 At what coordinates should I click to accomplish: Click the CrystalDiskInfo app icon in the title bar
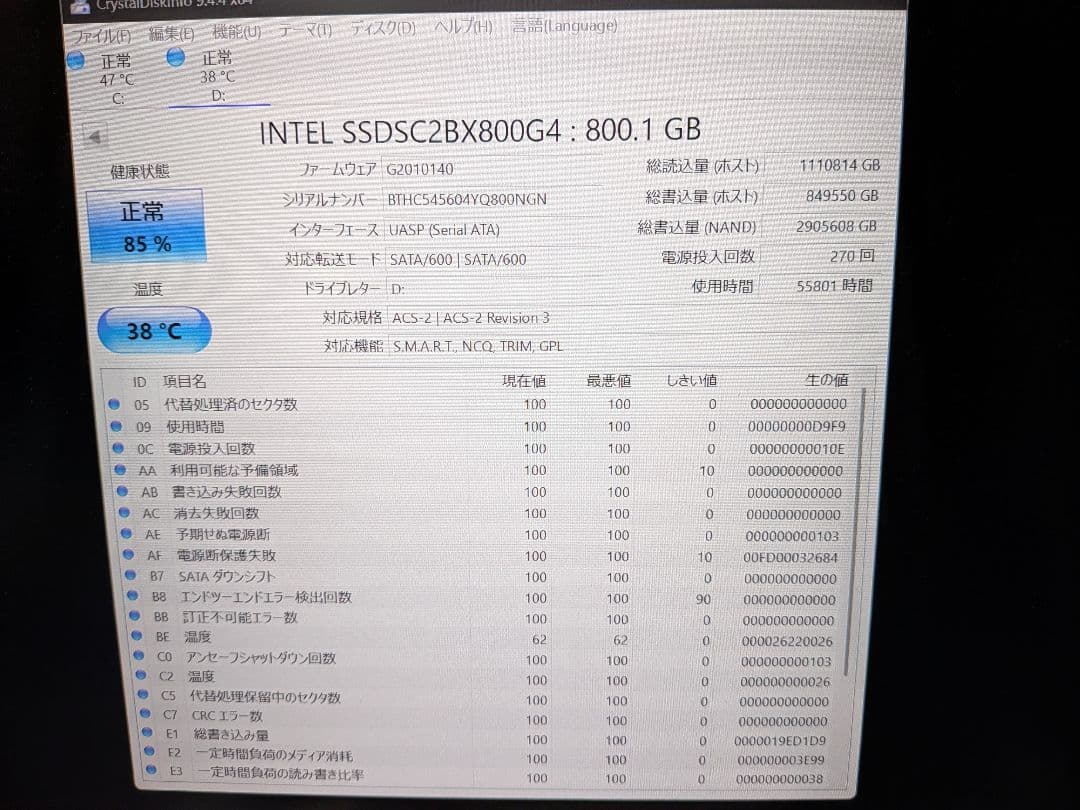pos(80,4)
